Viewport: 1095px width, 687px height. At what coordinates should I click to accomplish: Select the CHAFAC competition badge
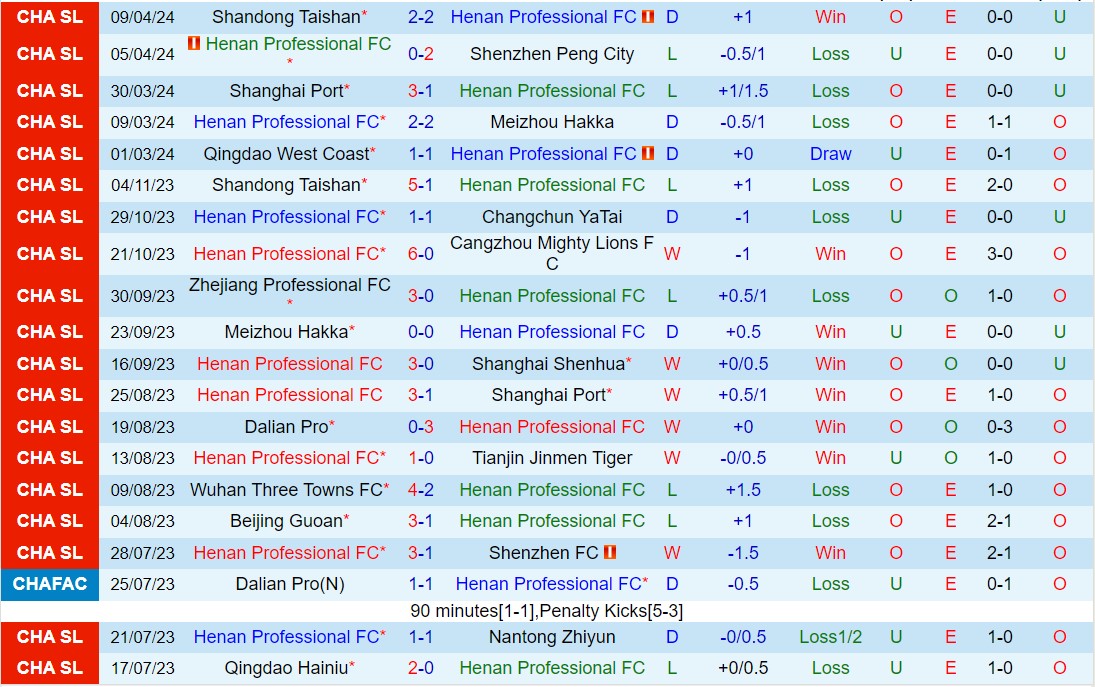pyautogui.click(x=50, y=584)
